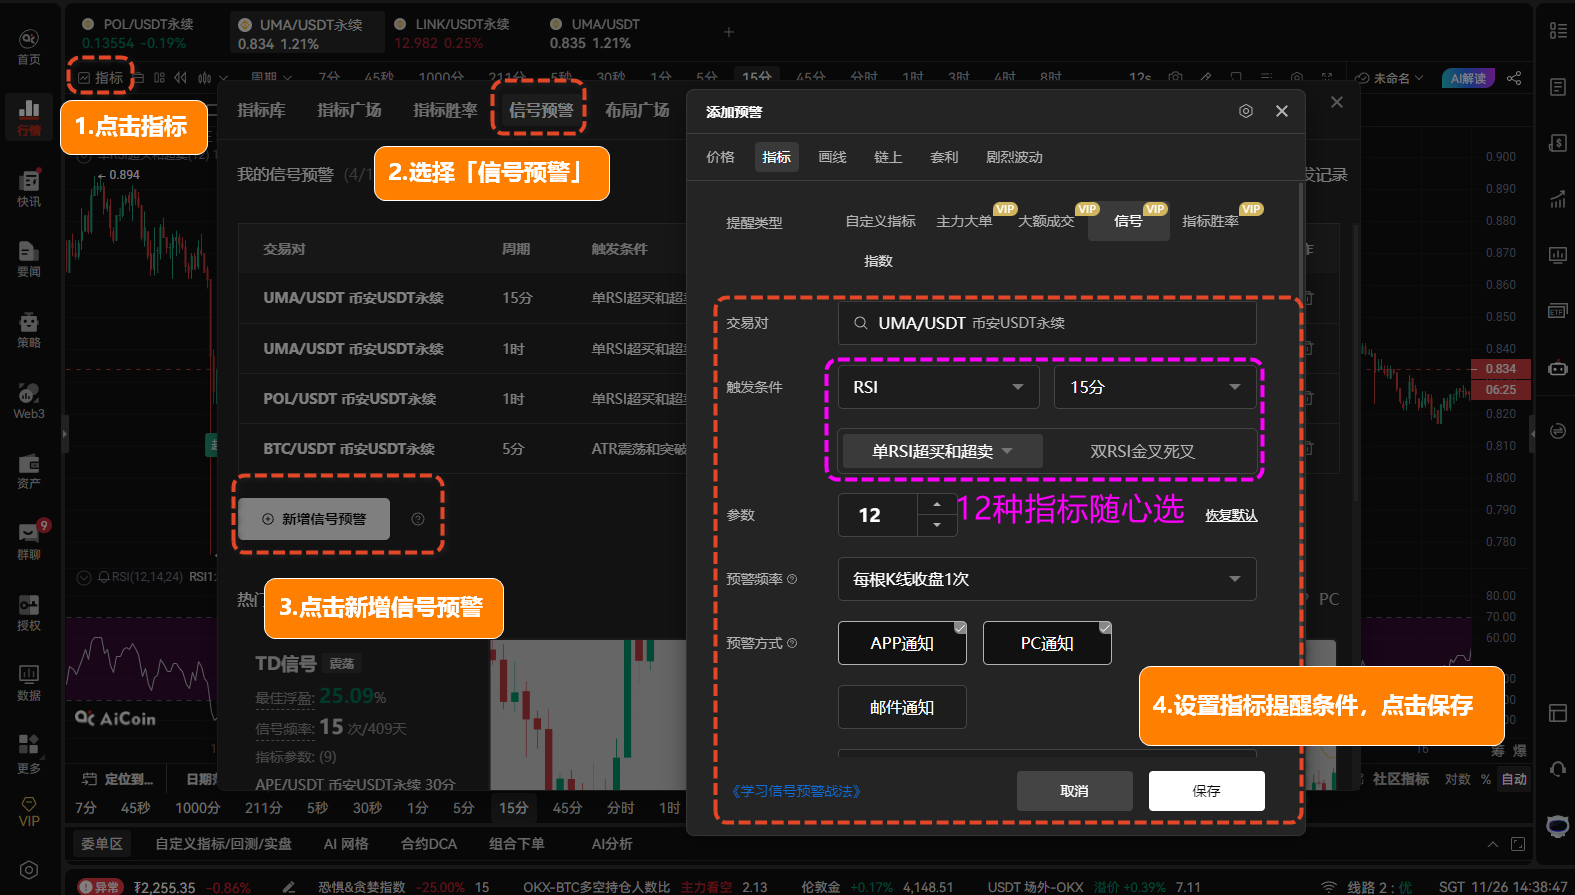
Task: Click the 指标 indicator chart button
Action: point(101,78)
